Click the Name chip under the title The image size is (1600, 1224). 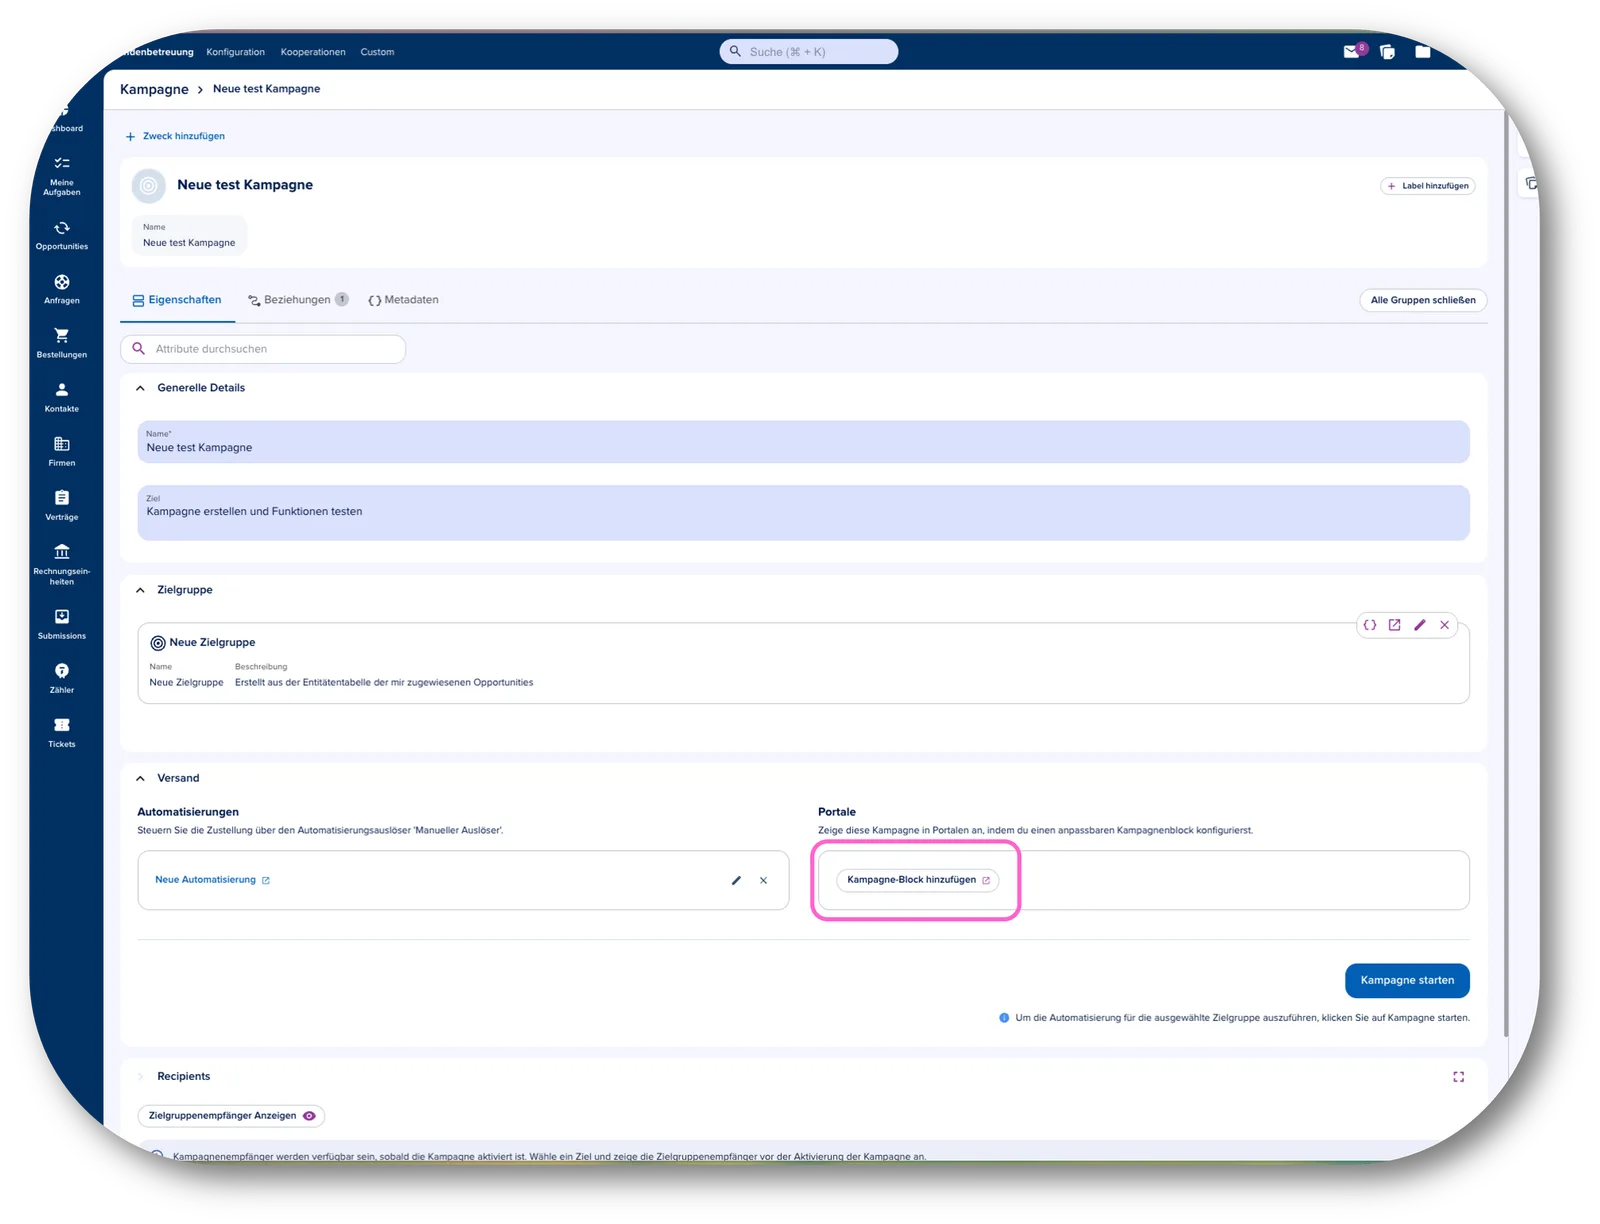pos(189,236)
